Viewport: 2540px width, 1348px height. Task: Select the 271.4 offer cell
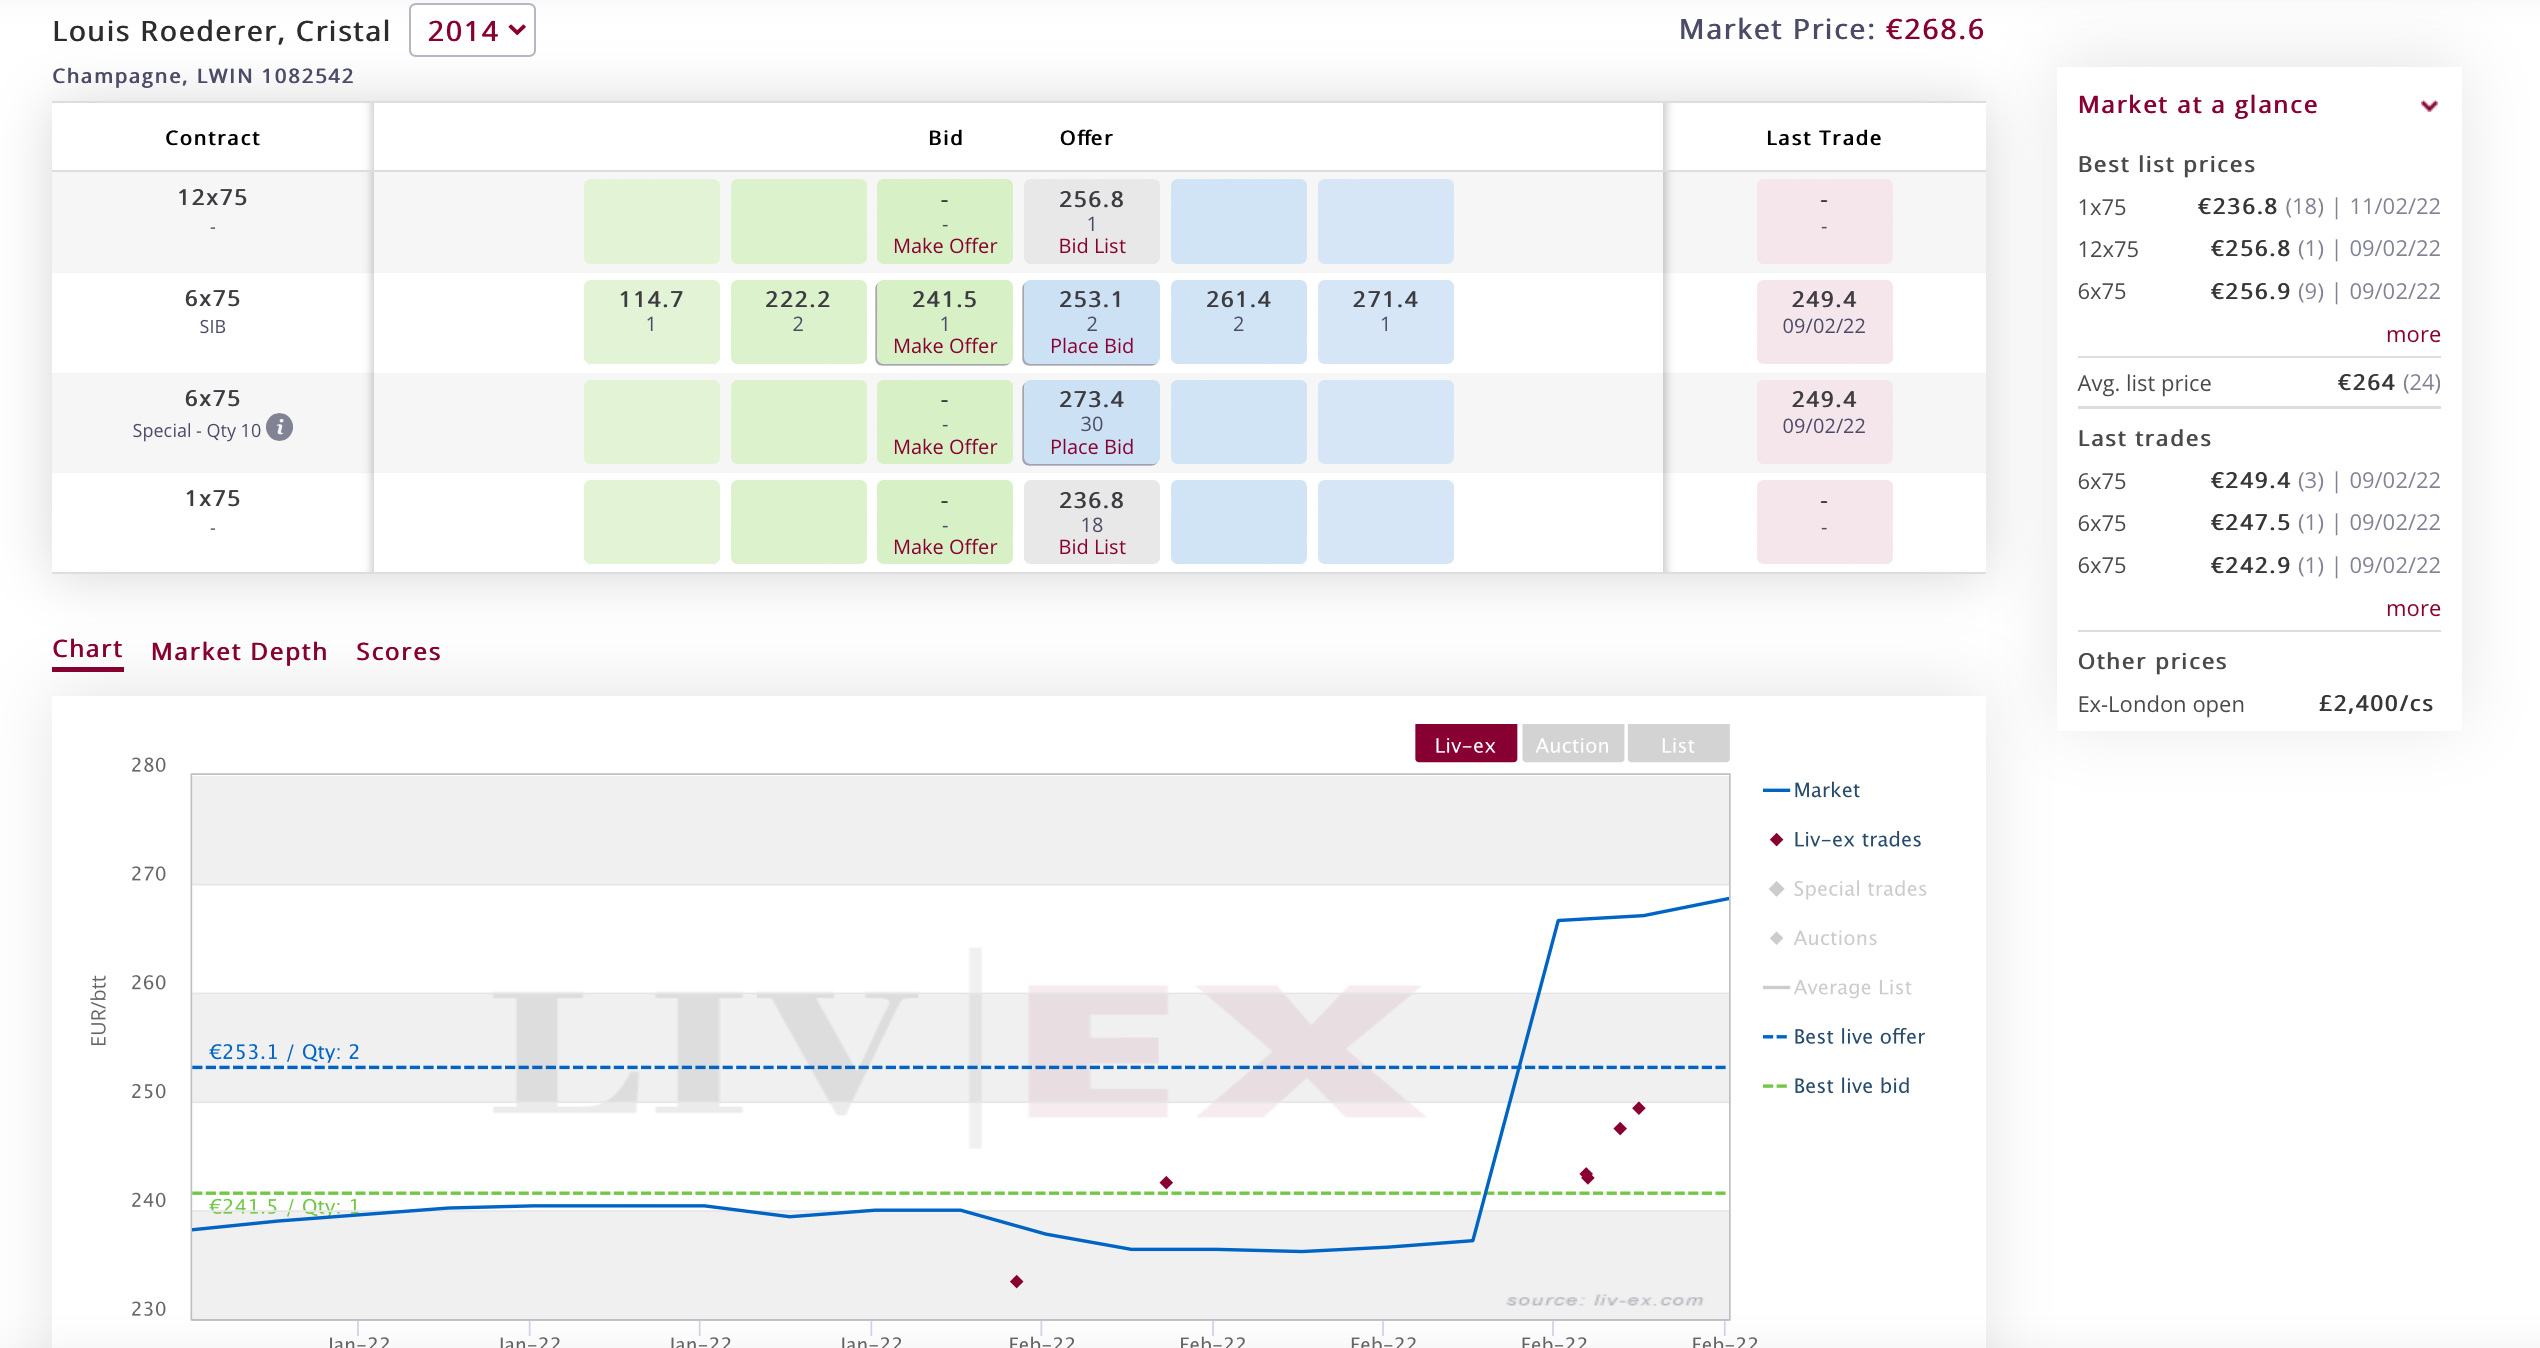pyautogui.click(x=1385, y=321)
